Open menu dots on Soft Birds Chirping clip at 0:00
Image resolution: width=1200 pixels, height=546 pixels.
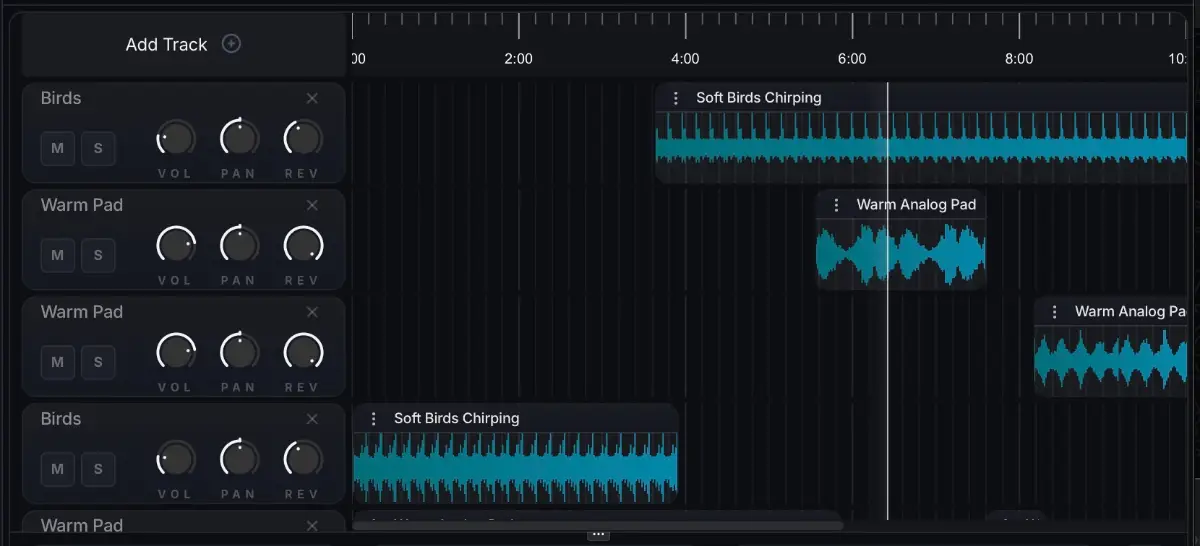tap(374, 419)
